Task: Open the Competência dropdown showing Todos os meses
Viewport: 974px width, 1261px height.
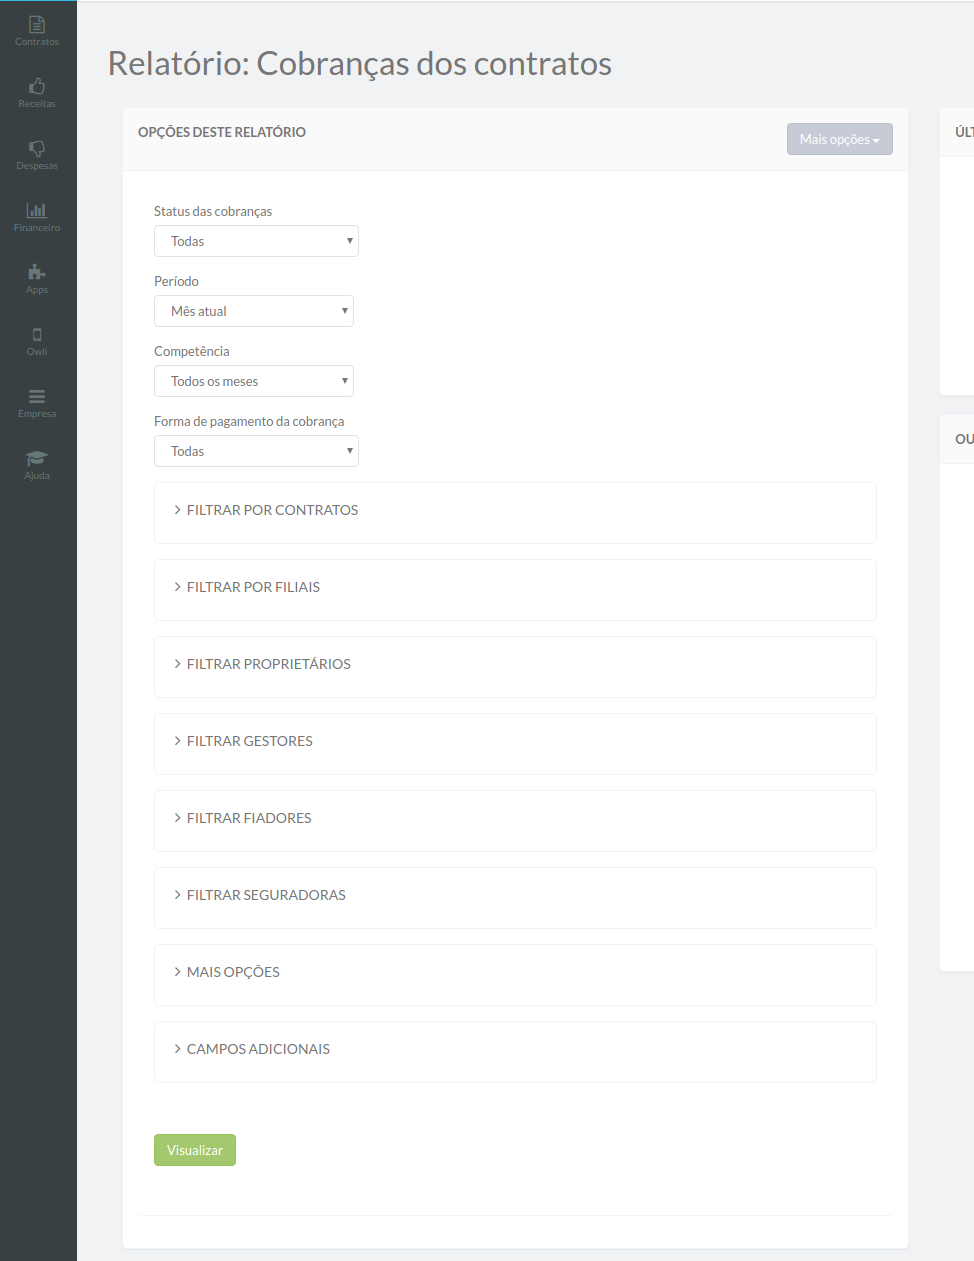Action: 254,381
